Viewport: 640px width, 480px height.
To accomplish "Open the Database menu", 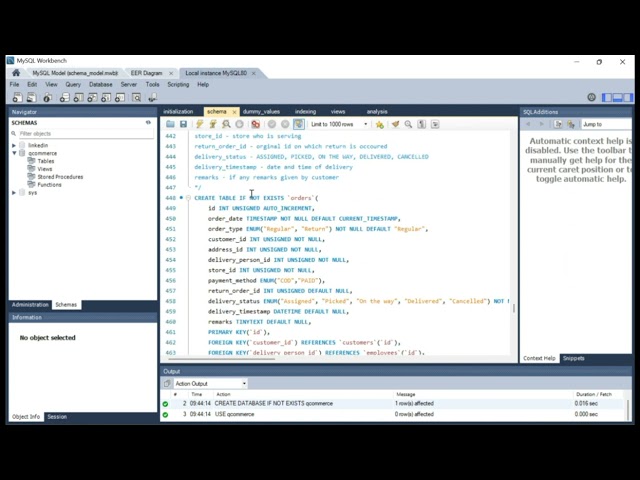I will tap(101, 84).
